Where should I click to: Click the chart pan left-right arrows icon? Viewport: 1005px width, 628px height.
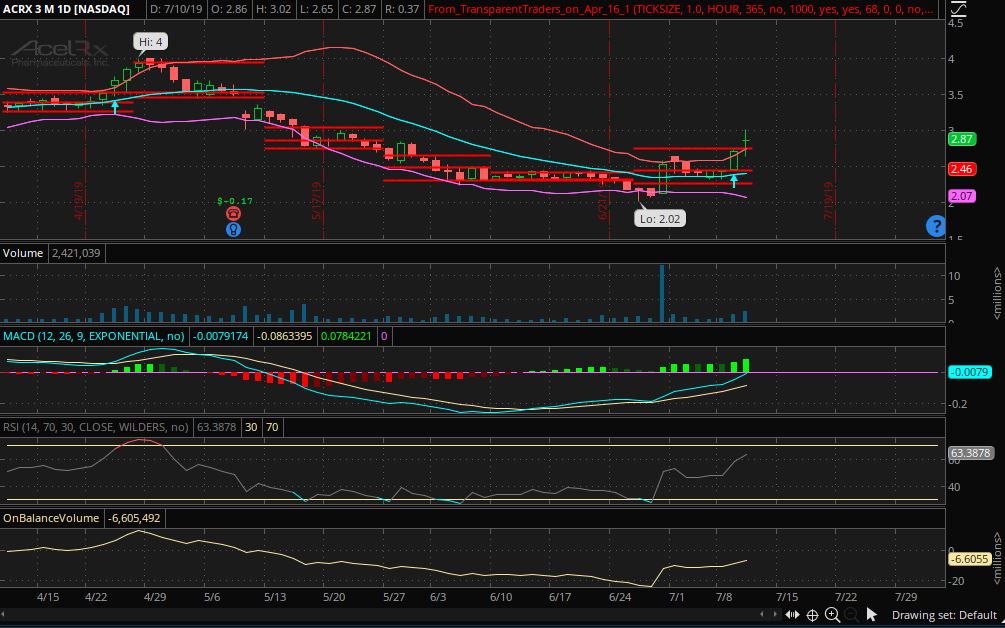792,615
